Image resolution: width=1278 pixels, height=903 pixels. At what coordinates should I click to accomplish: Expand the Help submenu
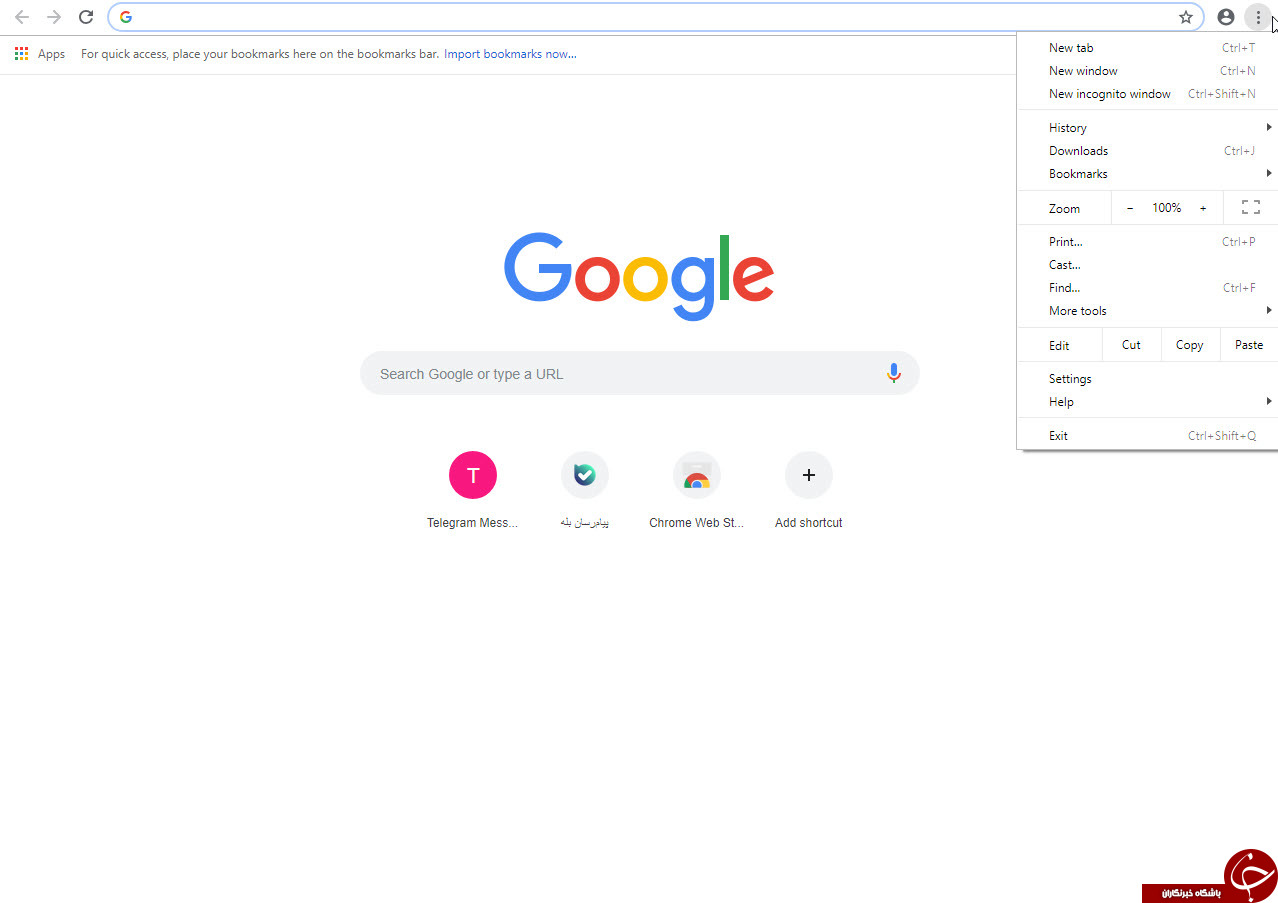tap(1147, 402)
